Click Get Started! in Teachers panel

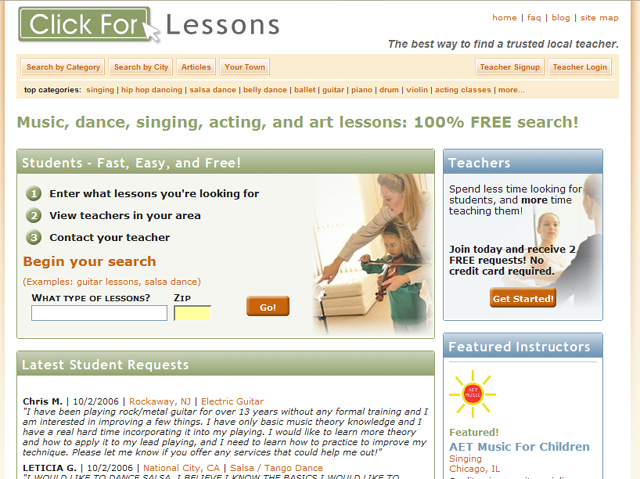point(523,298)
